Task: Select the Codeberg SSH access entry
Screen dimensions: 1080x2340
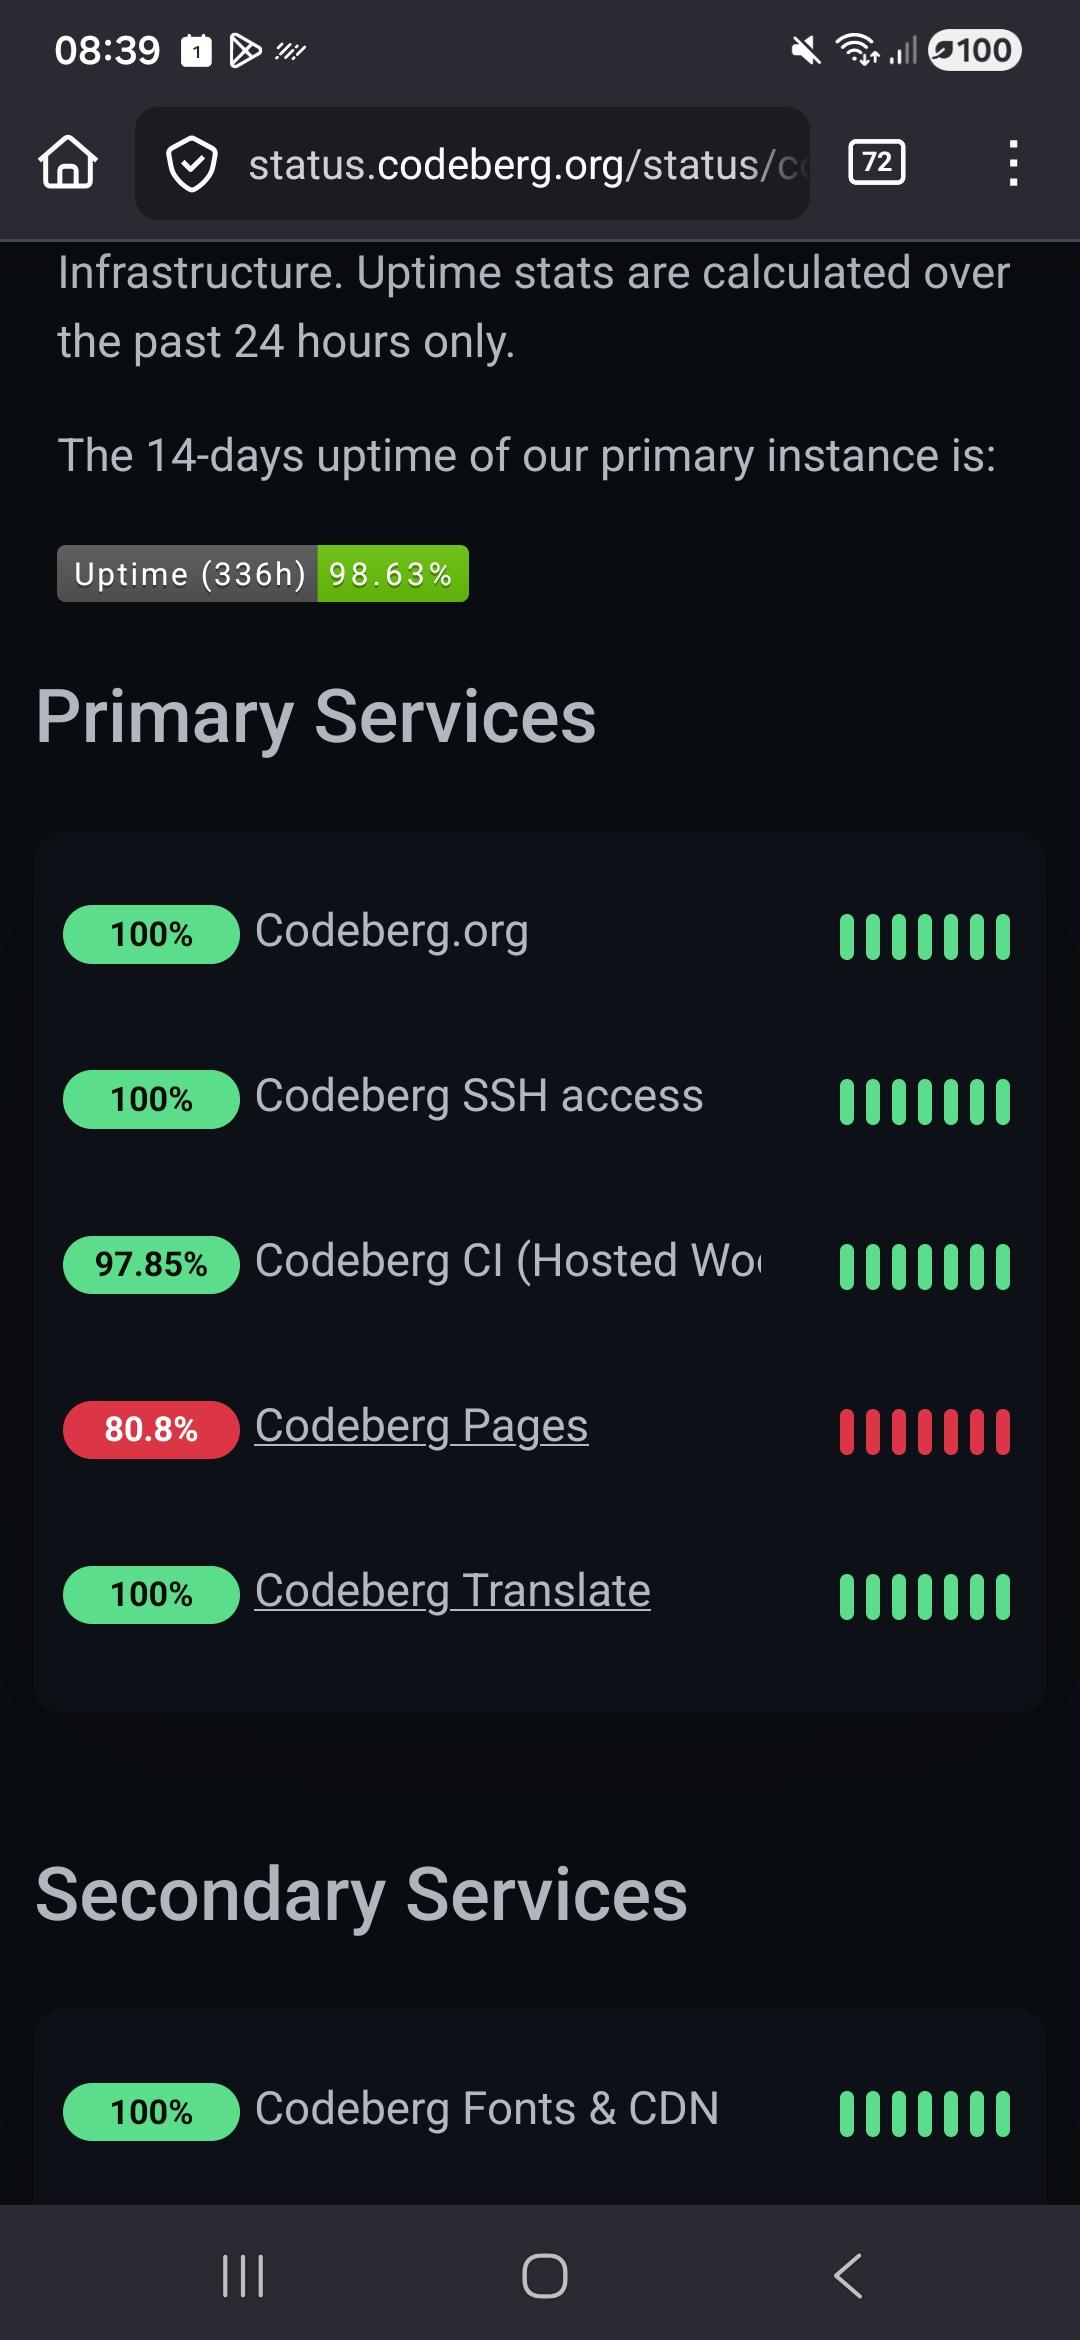Action: pos(479,1096)
